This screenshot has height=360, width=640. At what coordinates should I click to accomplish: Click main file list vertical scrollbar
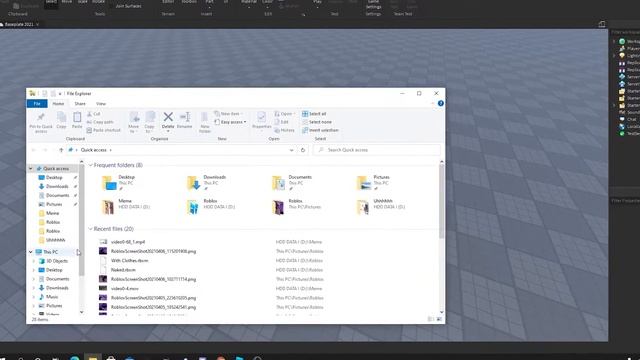pos(441,202)
